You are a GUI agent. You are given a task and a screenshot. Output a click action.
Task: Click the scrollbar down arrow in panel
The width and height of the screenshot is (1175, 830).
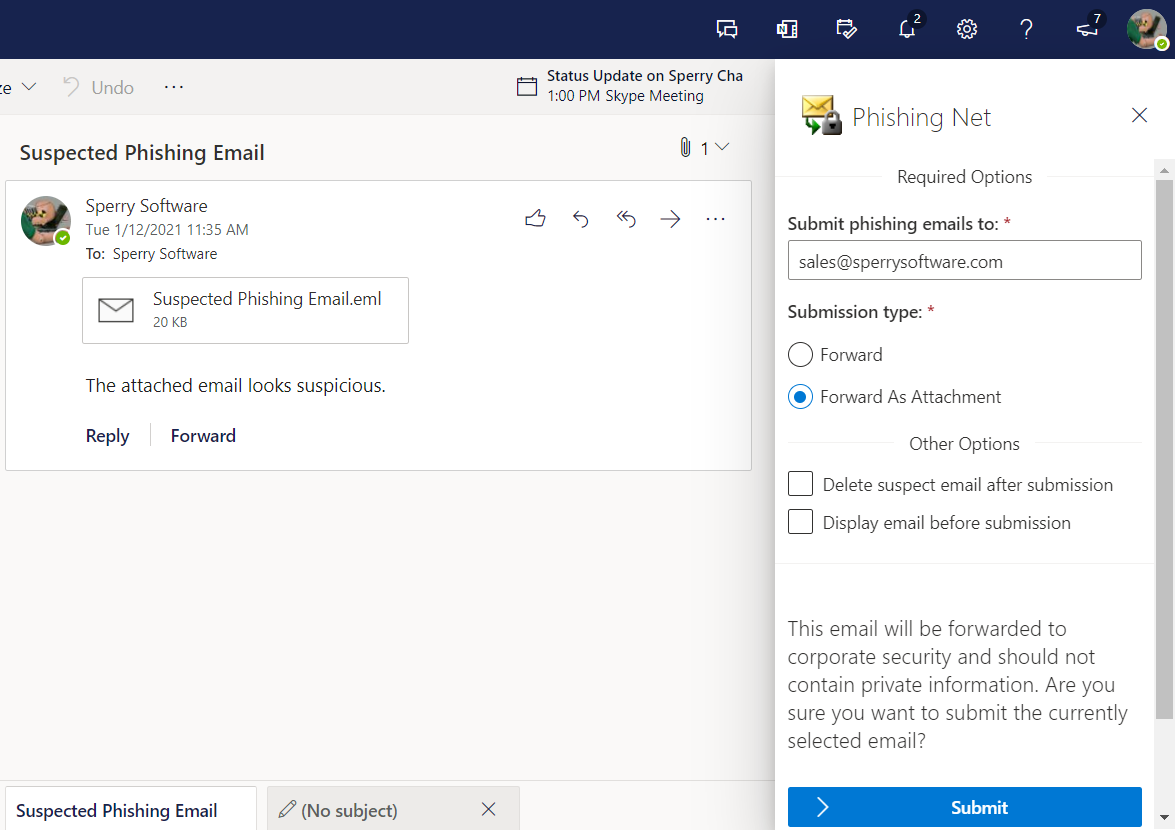(x=1165, y=817)
